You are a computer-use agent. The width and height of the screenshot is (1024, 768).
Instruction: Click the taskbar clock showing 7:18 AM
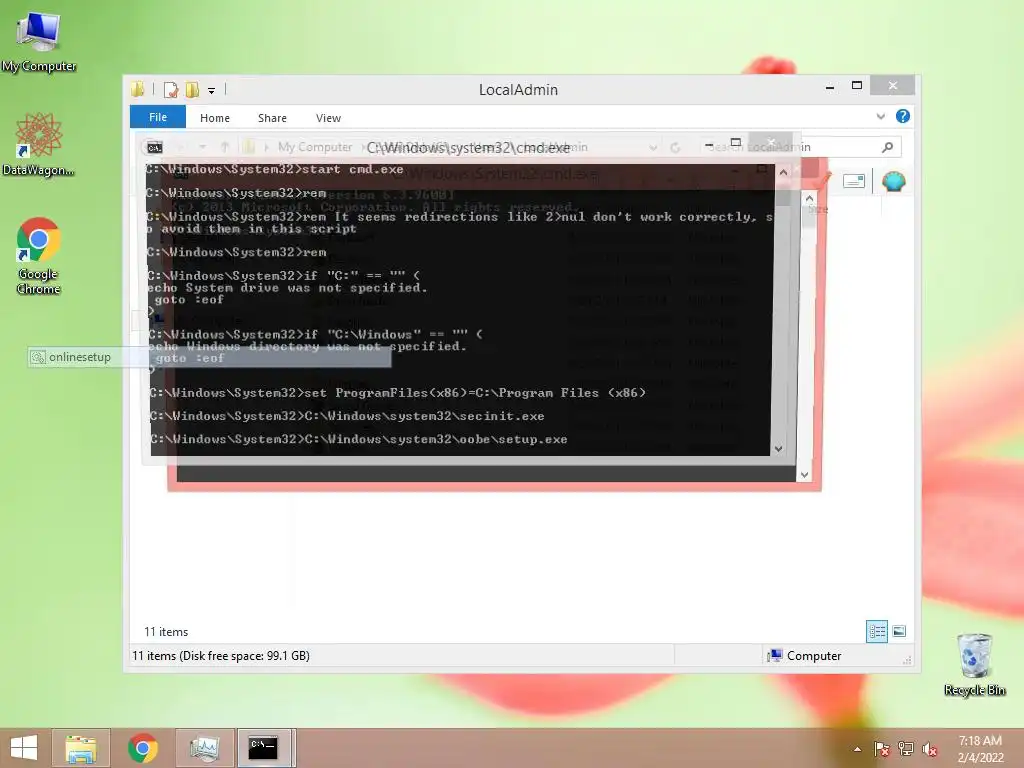pyautogui.click(x=980, y=749)
